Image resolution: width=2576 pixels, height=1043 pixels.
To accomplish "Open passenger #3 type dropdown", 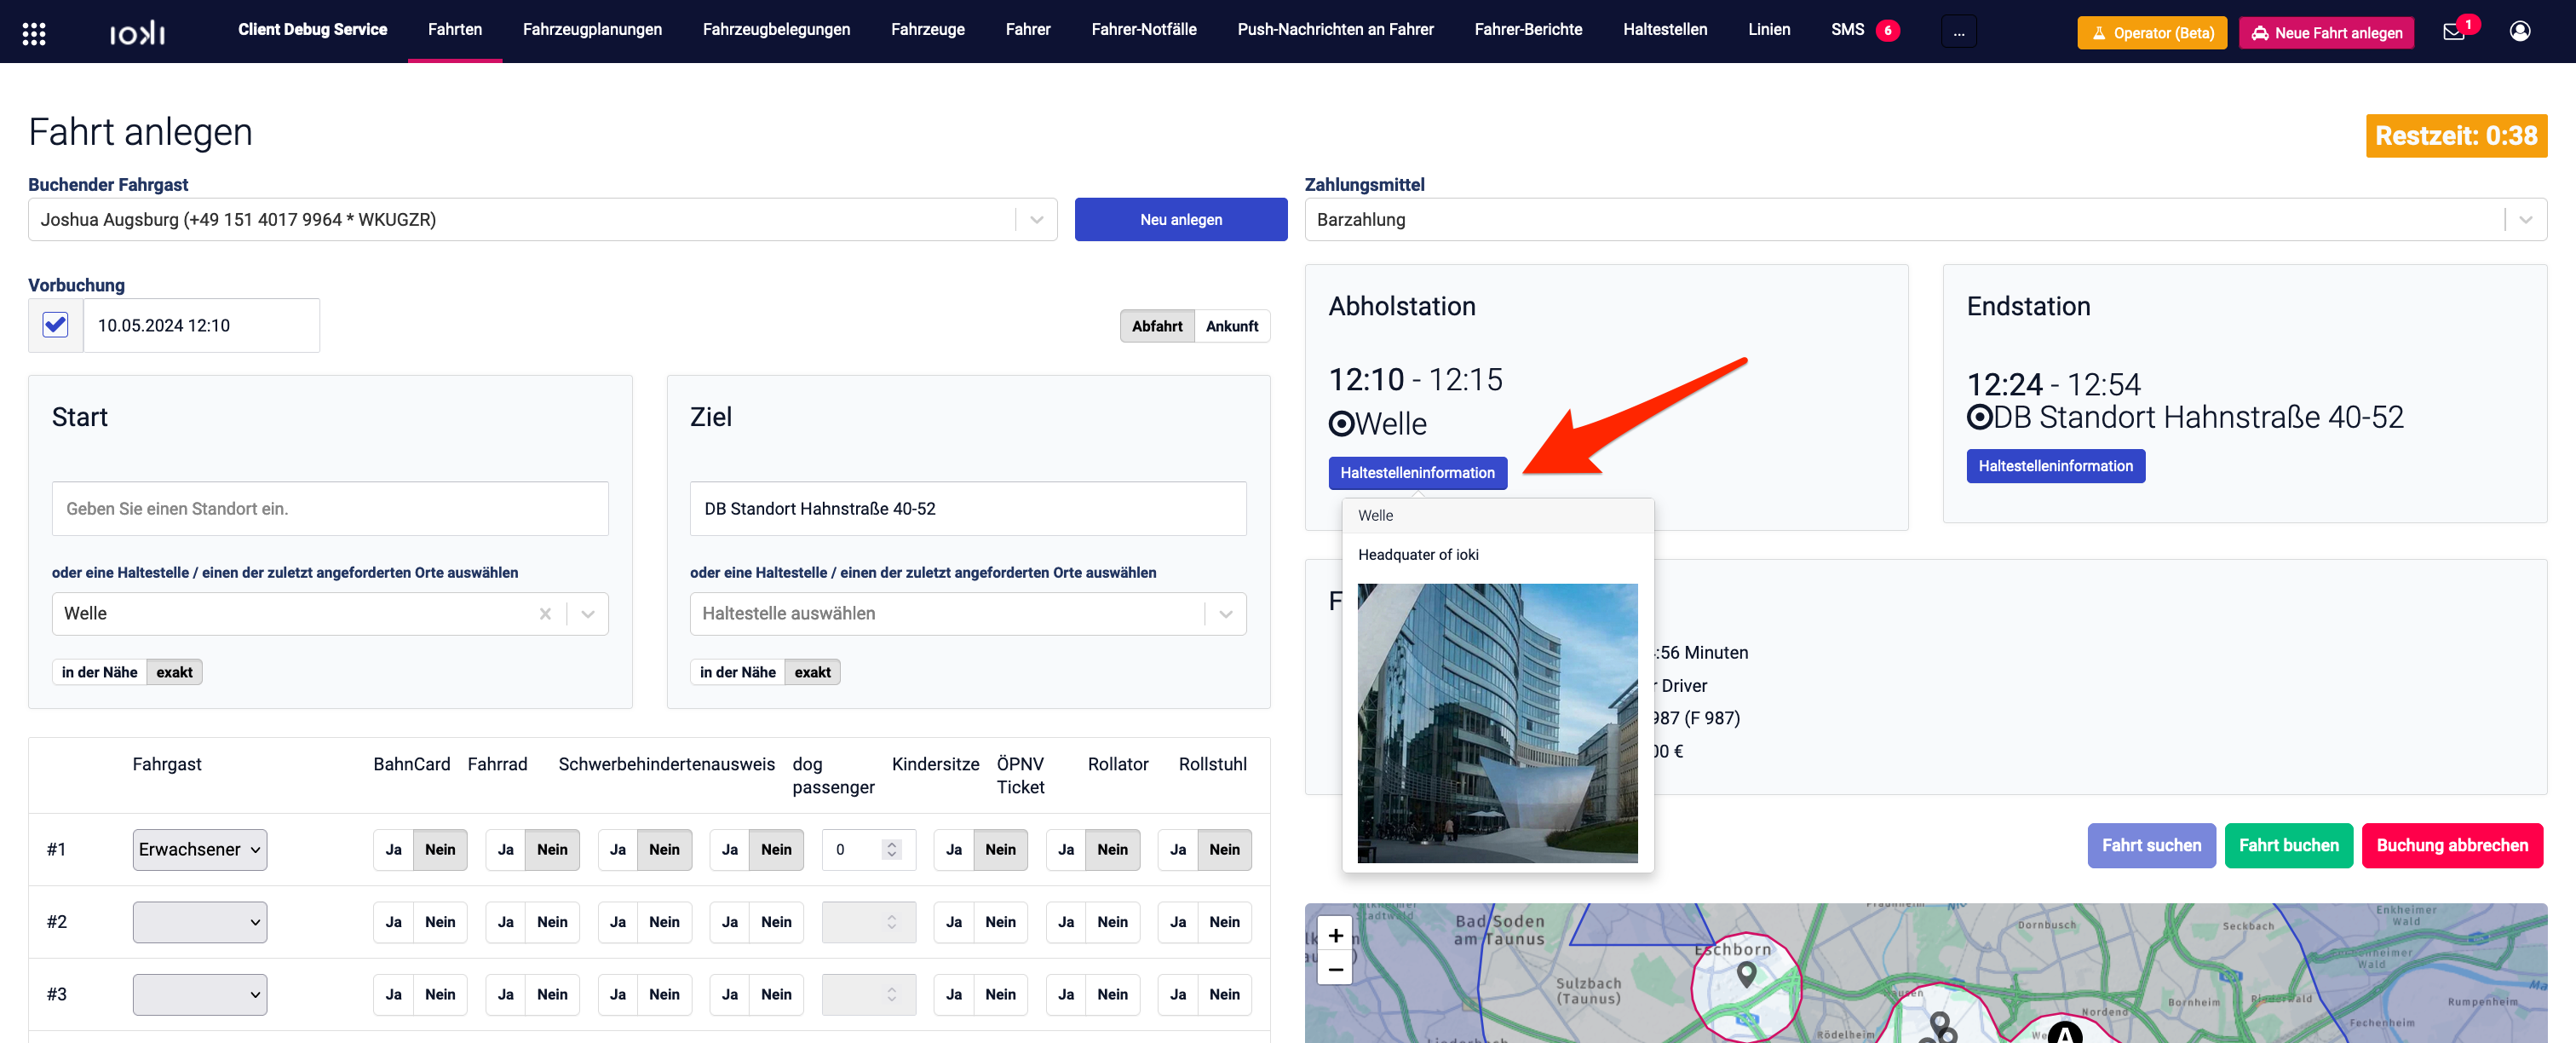I will coord(200,995).
